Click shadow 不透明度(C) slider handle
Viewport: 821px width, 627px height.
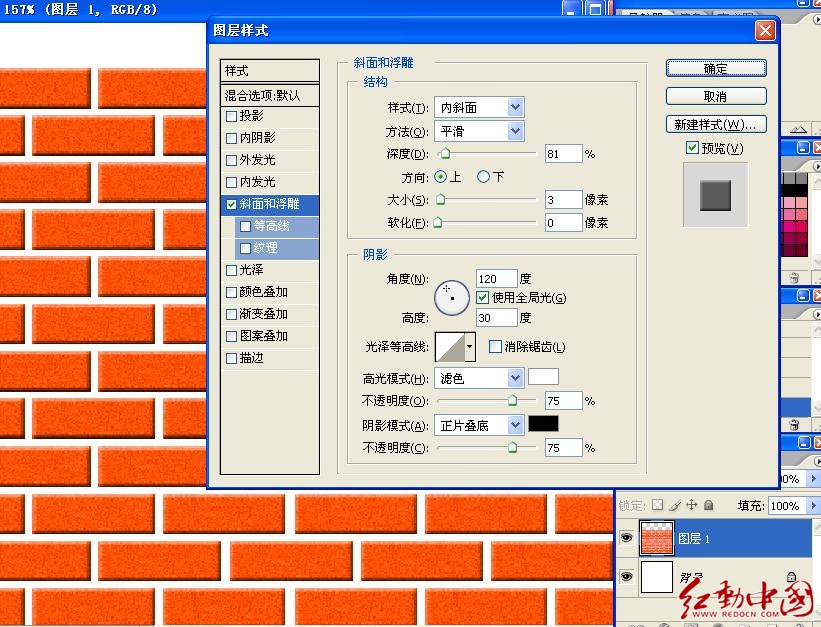coord(513,447)
